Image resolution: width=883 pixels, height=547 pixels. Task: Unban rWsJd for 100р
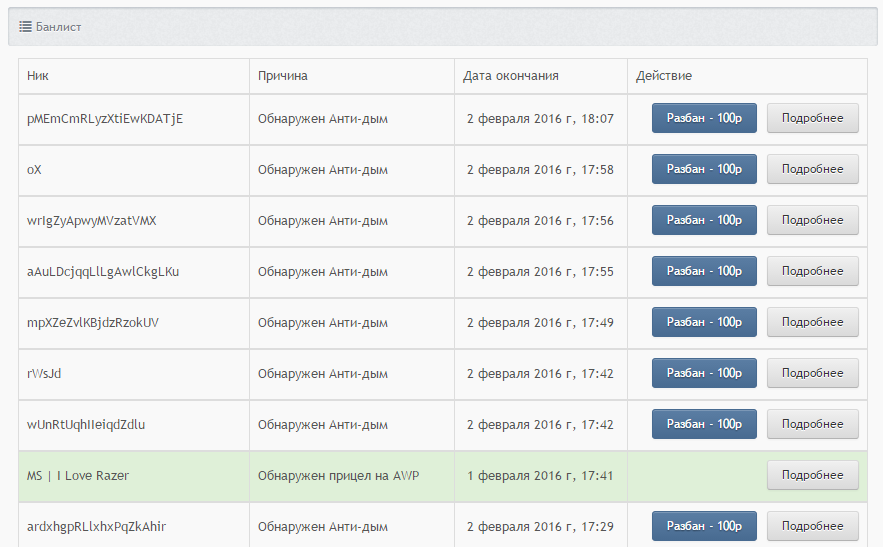click(x=704, y=373)
